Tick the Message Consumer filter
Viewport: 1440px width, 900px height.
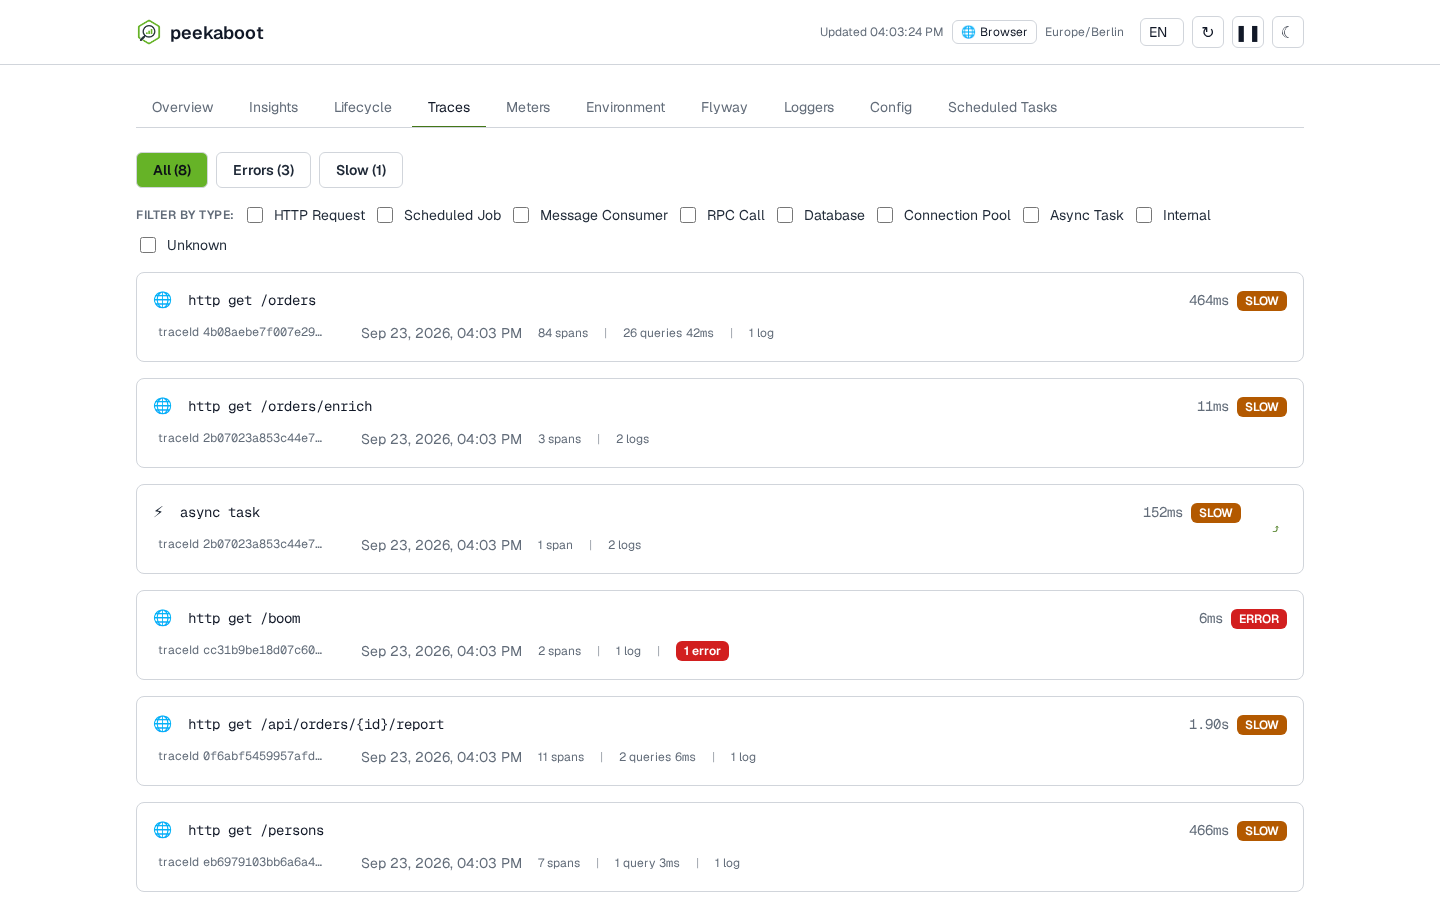tap(521, 215)
